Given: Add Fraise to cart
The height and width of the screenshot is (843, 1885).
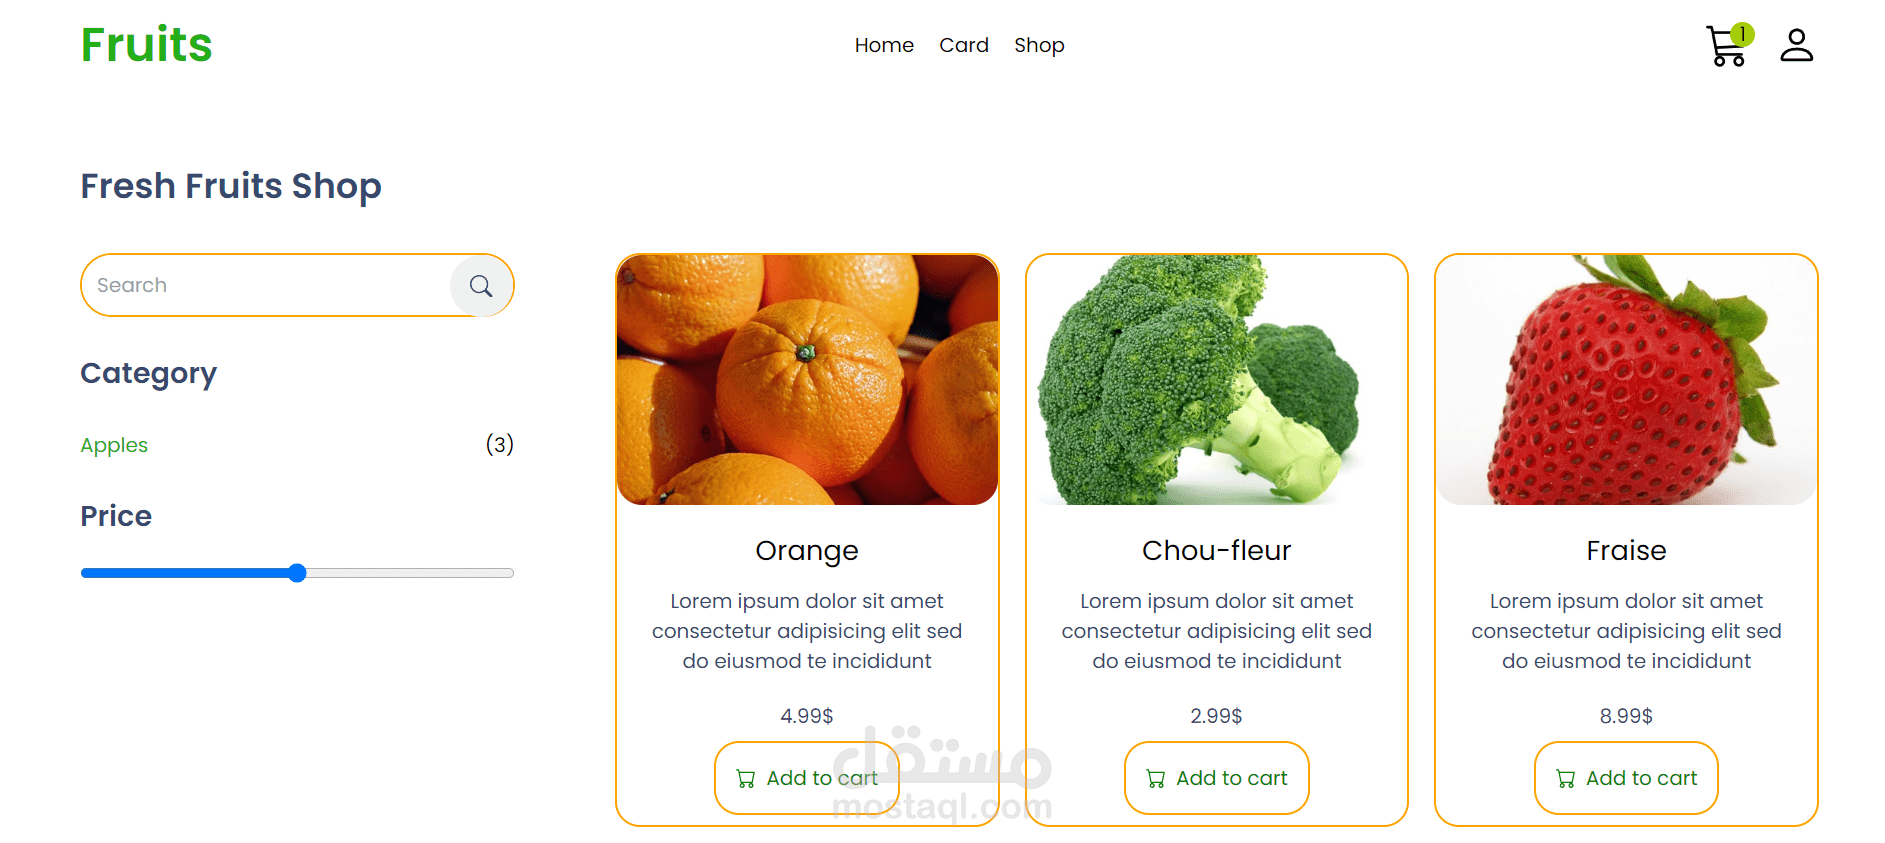Looking at the screenshot, I should click(1626, 778).
